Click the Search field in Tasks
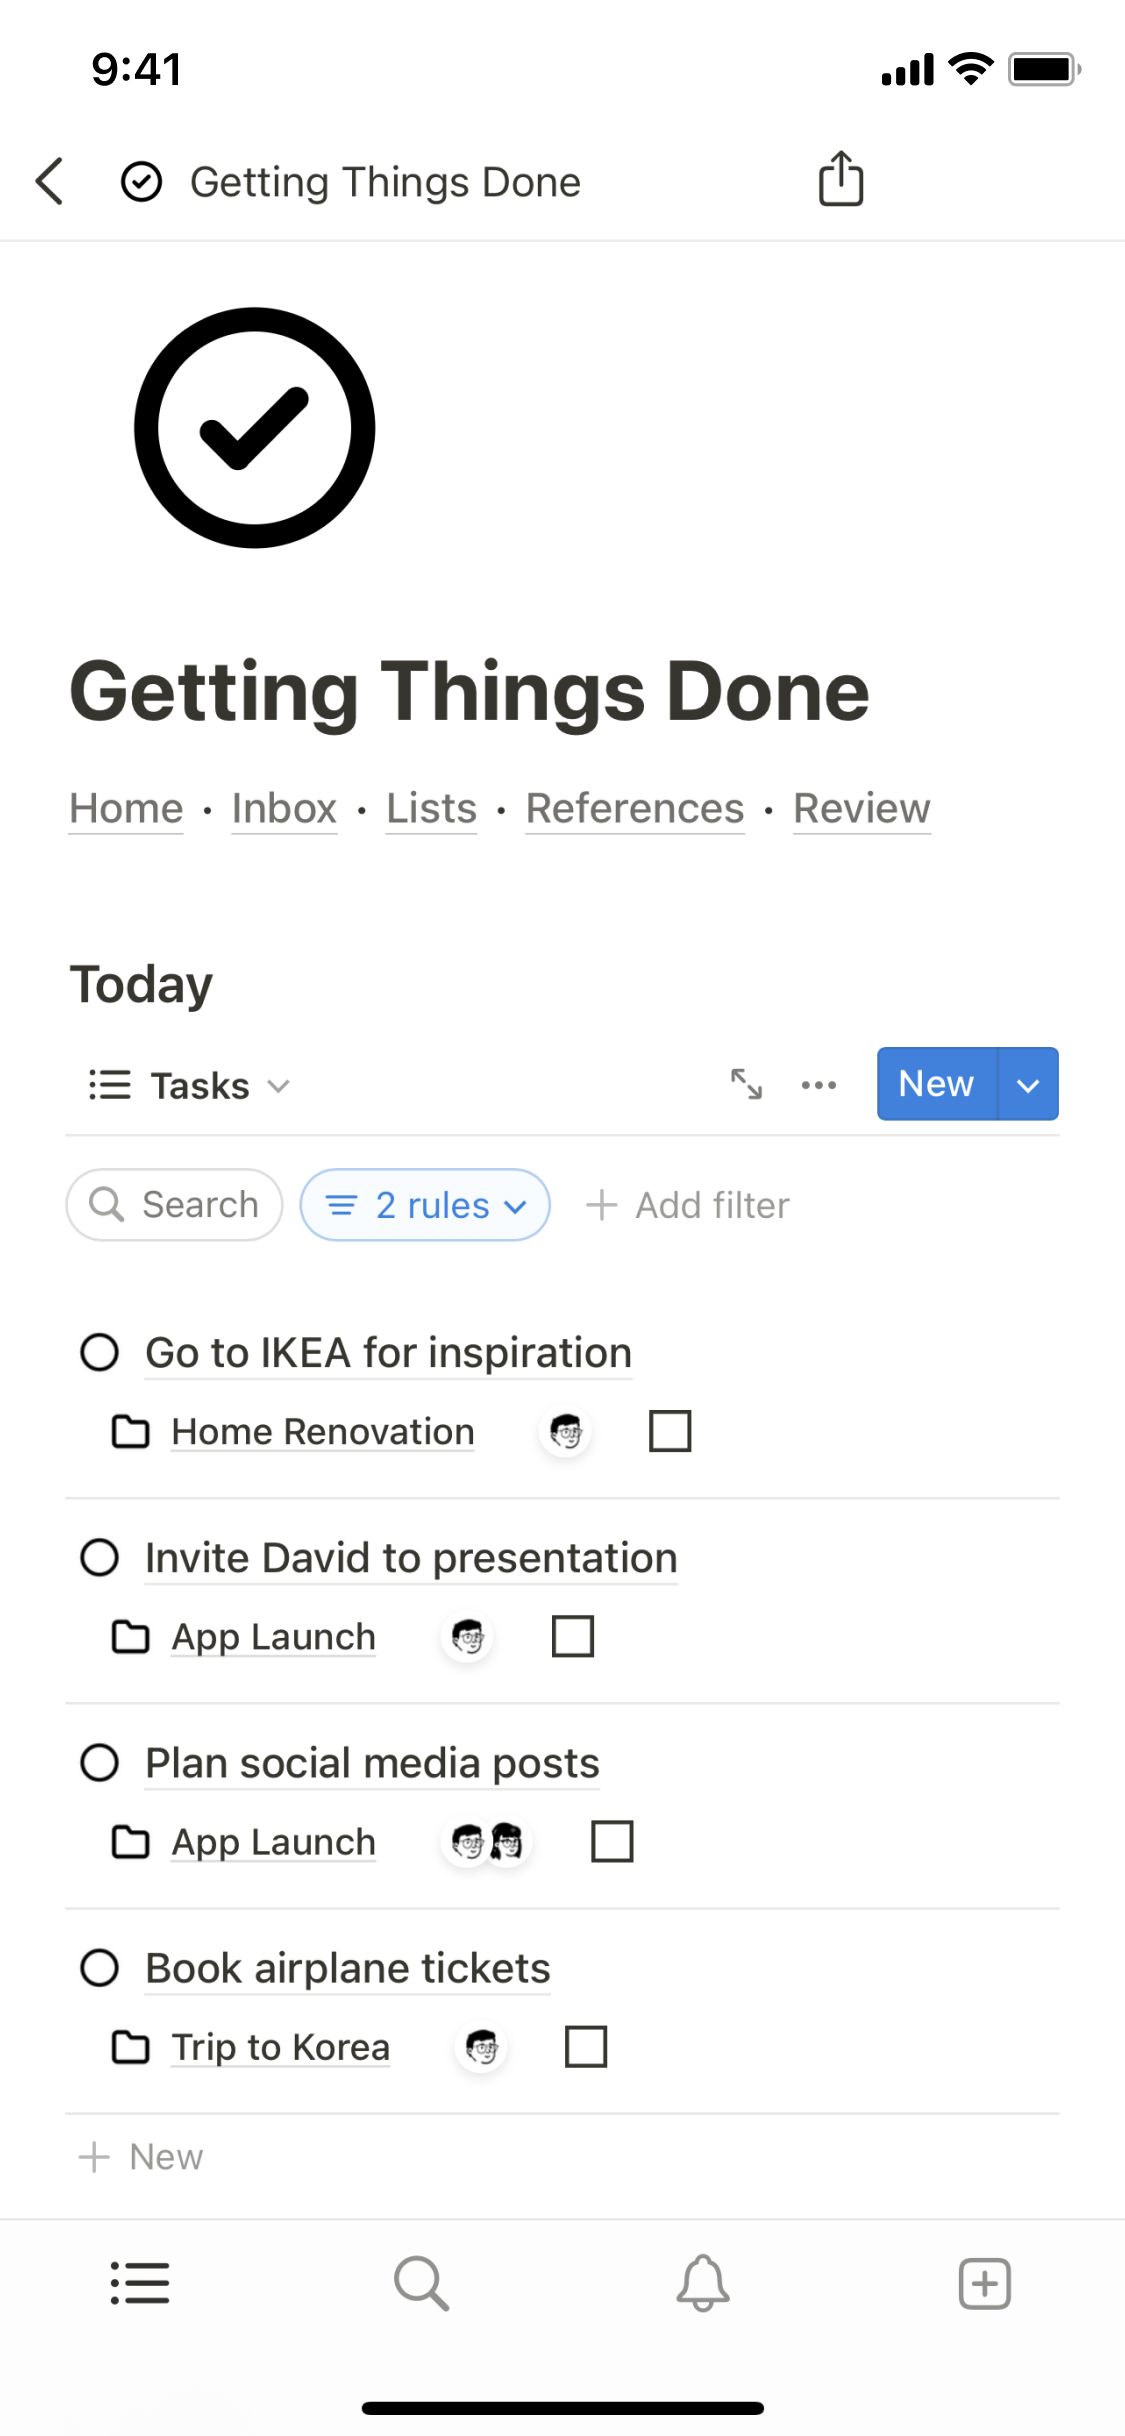The image size is (1125, 2436). [x=175, y=1205]
